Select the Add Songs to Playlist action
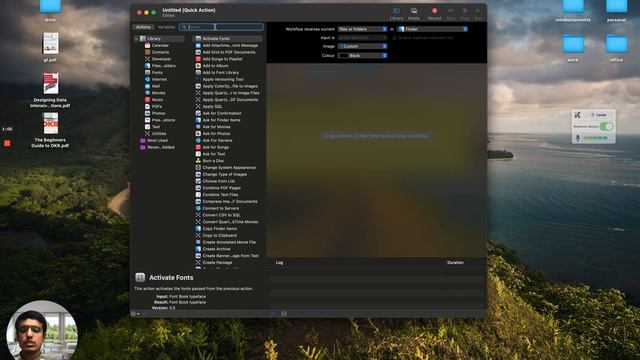This screenshot has height=360, width=640. 219,59
